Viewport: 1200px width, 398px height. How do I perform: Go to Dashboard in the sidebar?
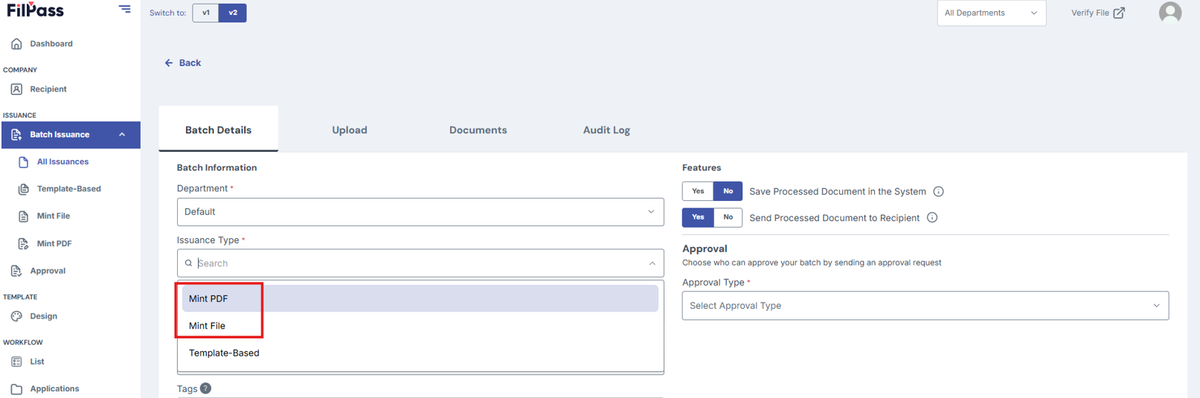click(51, 44)
